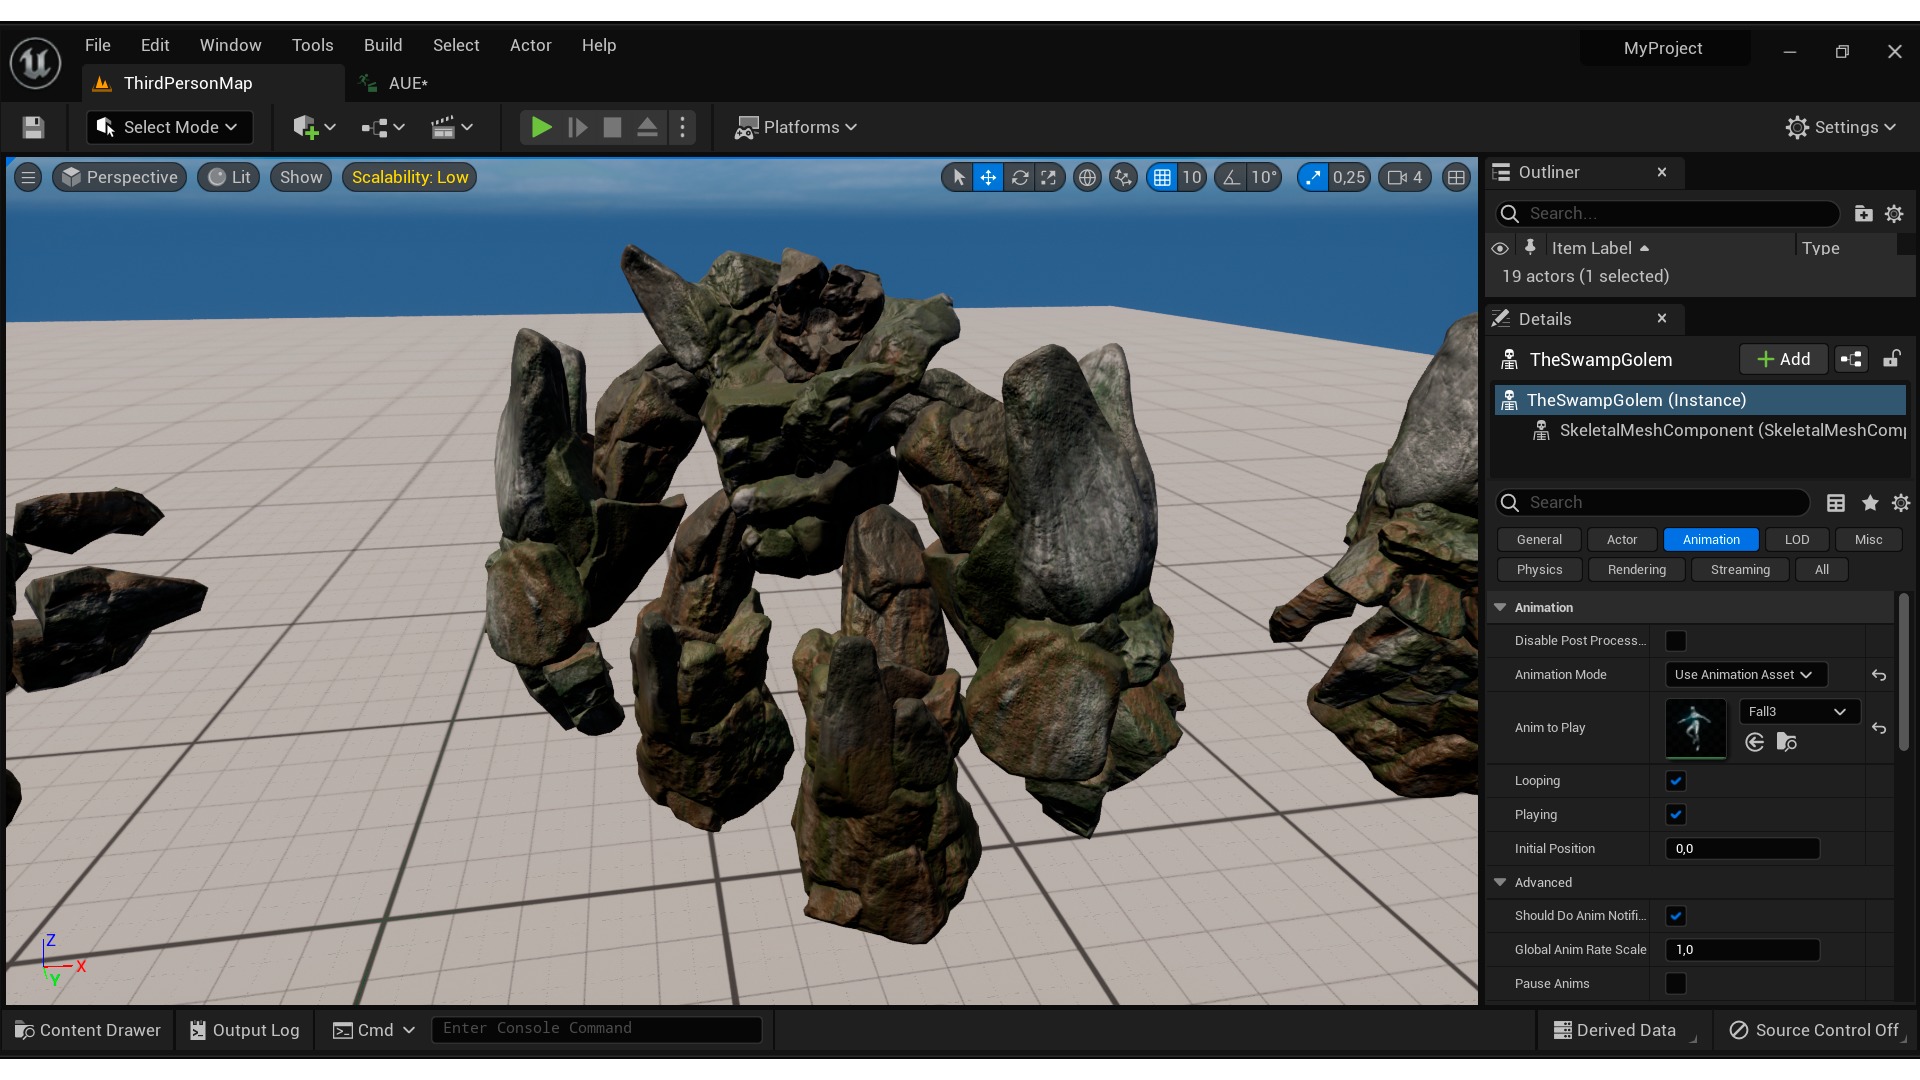Image resolution: width=1920 pixels, height=1080 pixels.
Task: Create new folder in Outliner
Action: [1863, 213]
